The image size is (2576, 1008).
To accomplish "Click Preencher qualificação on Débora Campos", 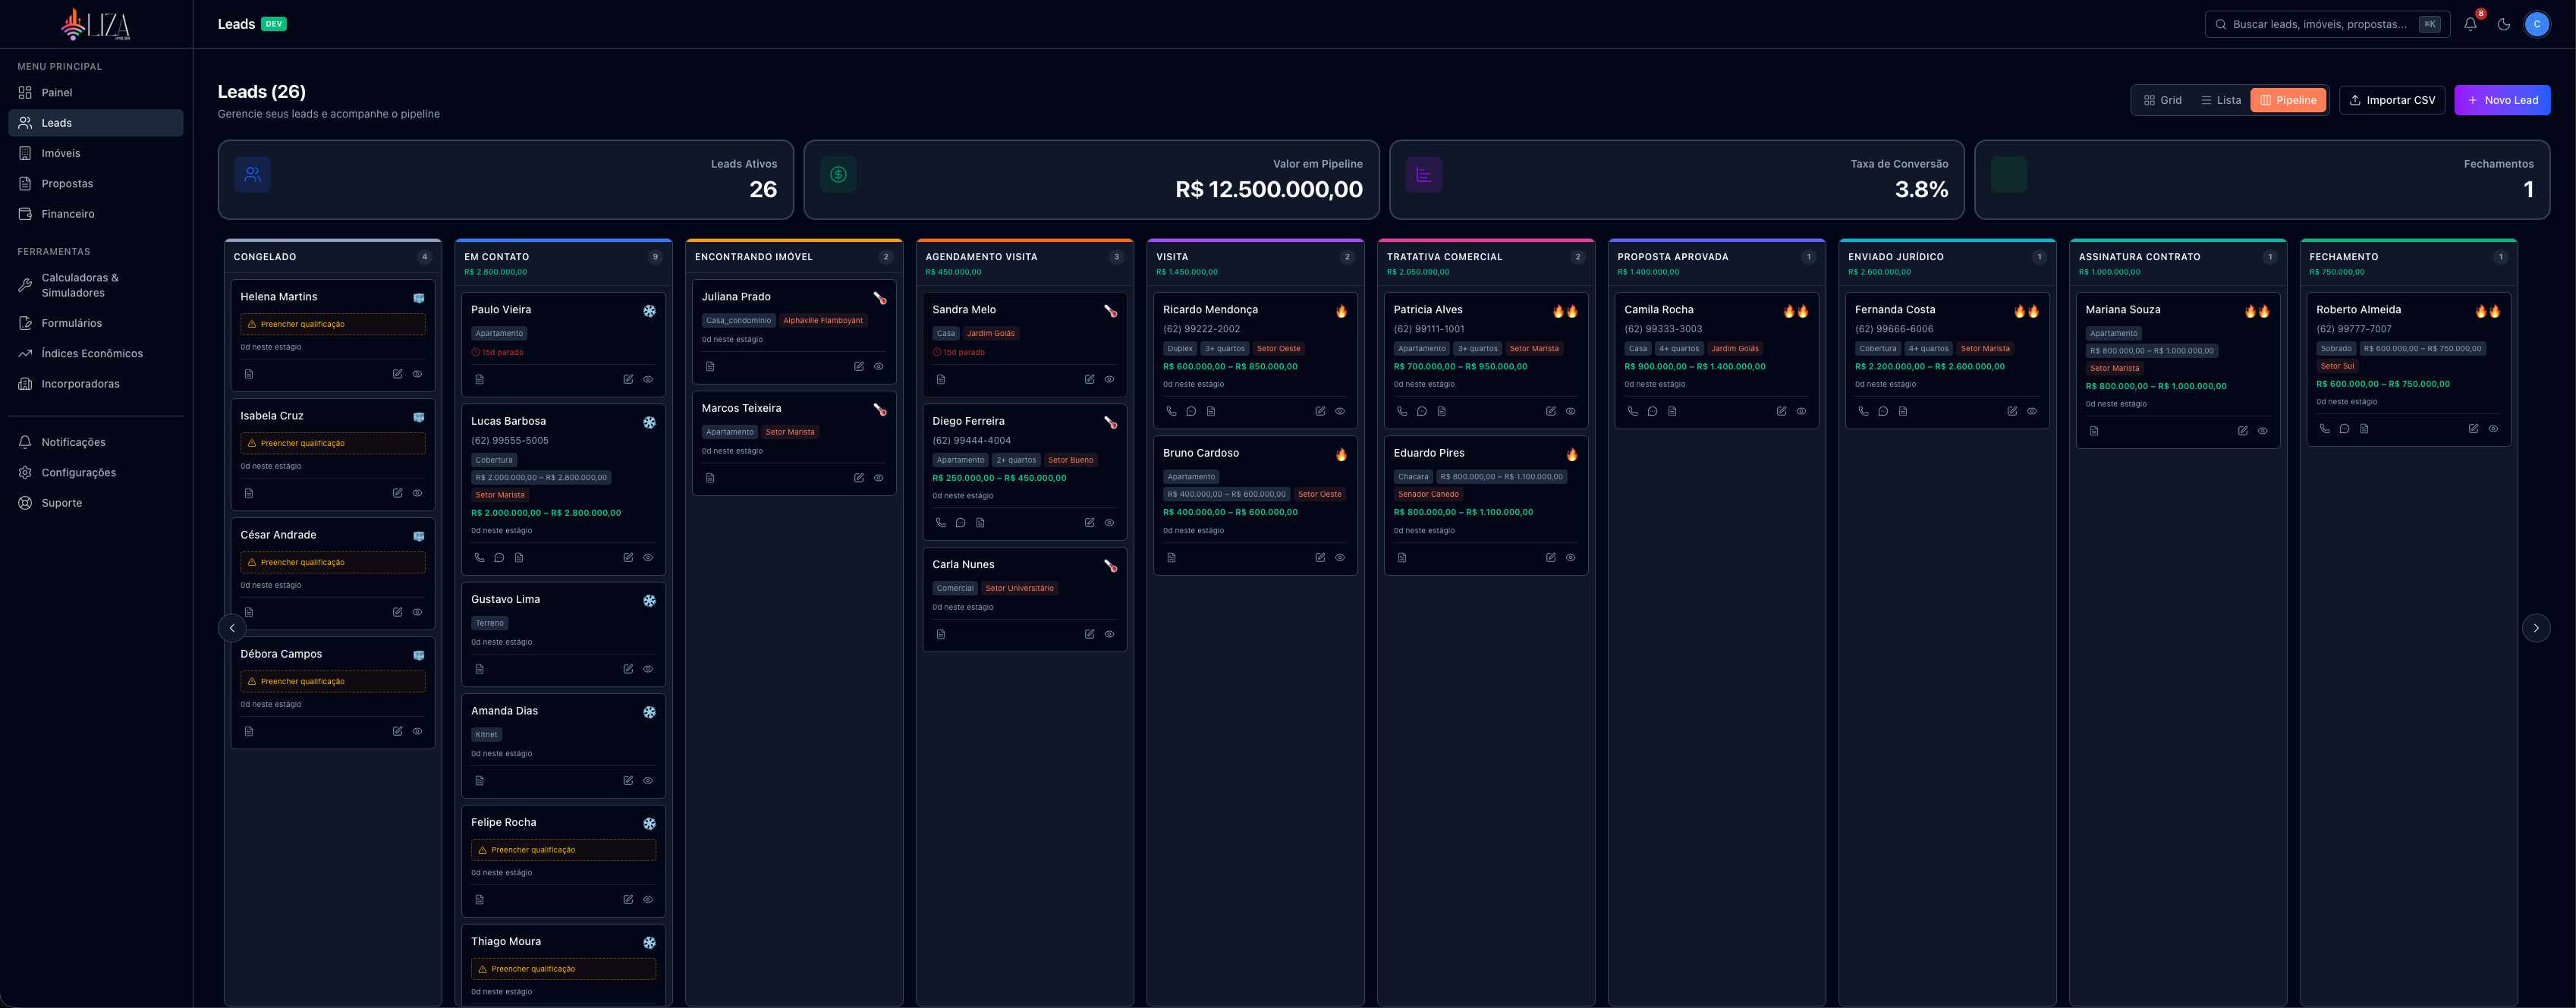I will click(x=333, y=681).
